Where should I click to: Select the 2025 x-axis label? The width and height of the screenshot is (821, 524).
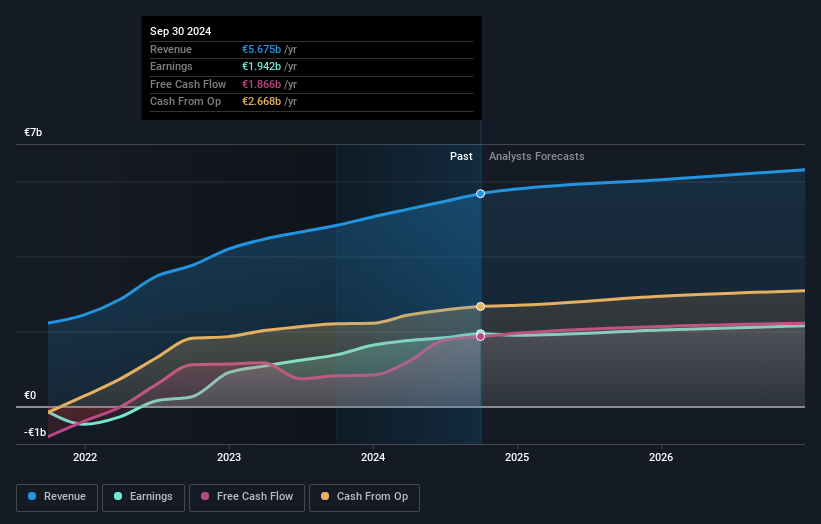click(517, 457)
